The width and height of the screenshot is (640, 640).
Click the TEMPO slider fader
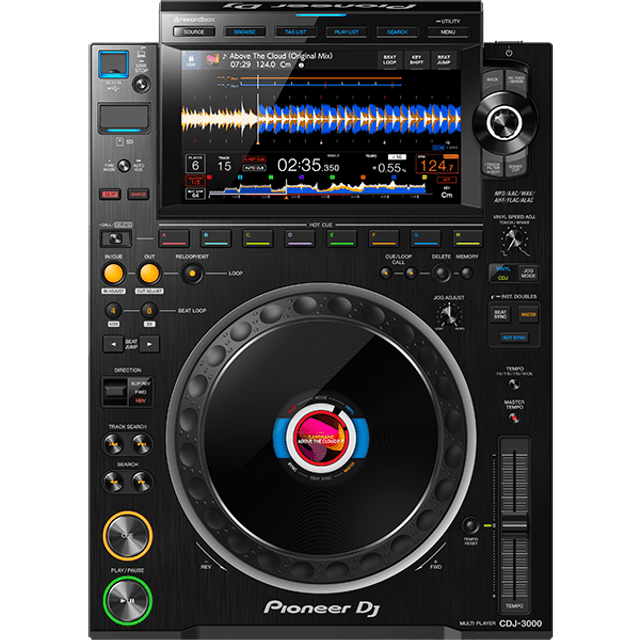point(514,526)
